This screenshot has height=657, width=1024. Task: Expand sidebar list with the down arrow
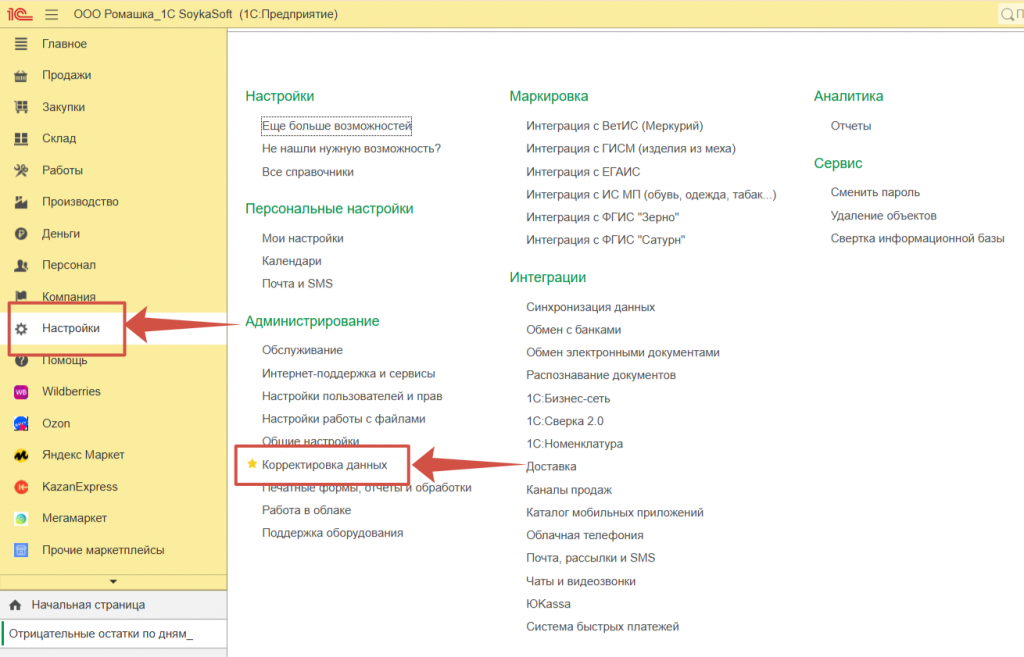coord(113,581)
